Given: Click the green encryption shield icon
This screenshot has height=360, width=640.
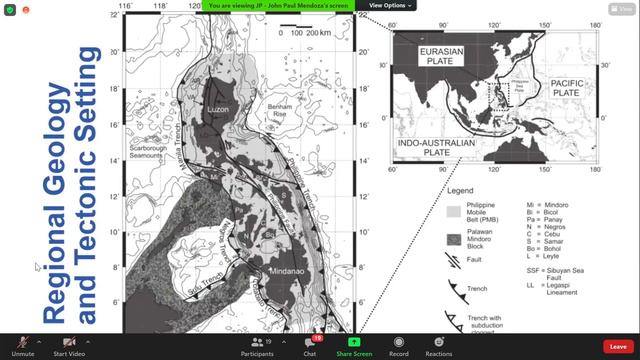Looking at the screenshot, I should pyautogui.click(x=10, y=10).
